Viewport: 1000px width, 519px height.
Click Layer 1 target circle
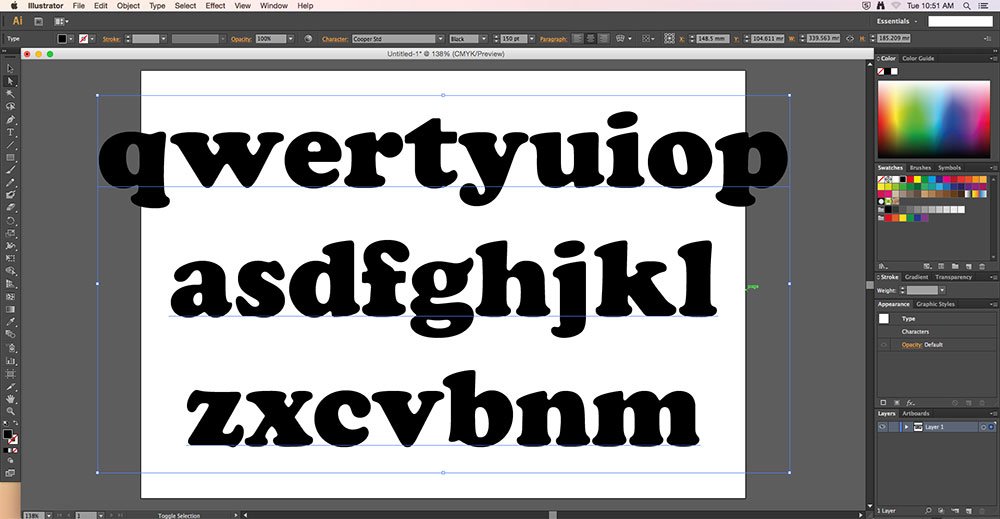pyautogui.click(x=983, y=427)
